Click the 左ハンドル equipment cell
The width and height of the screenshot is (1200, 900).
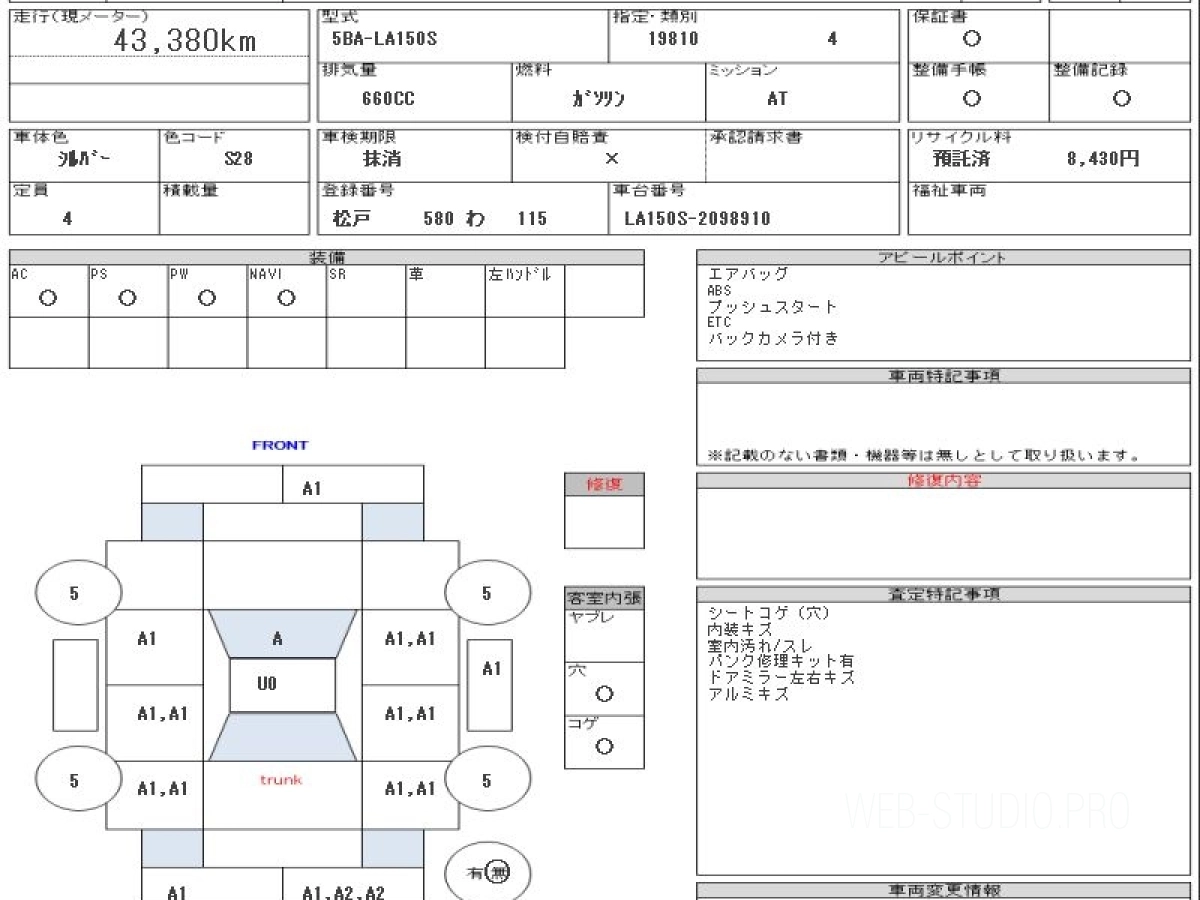pyautogui.click(x=525, y=291)
